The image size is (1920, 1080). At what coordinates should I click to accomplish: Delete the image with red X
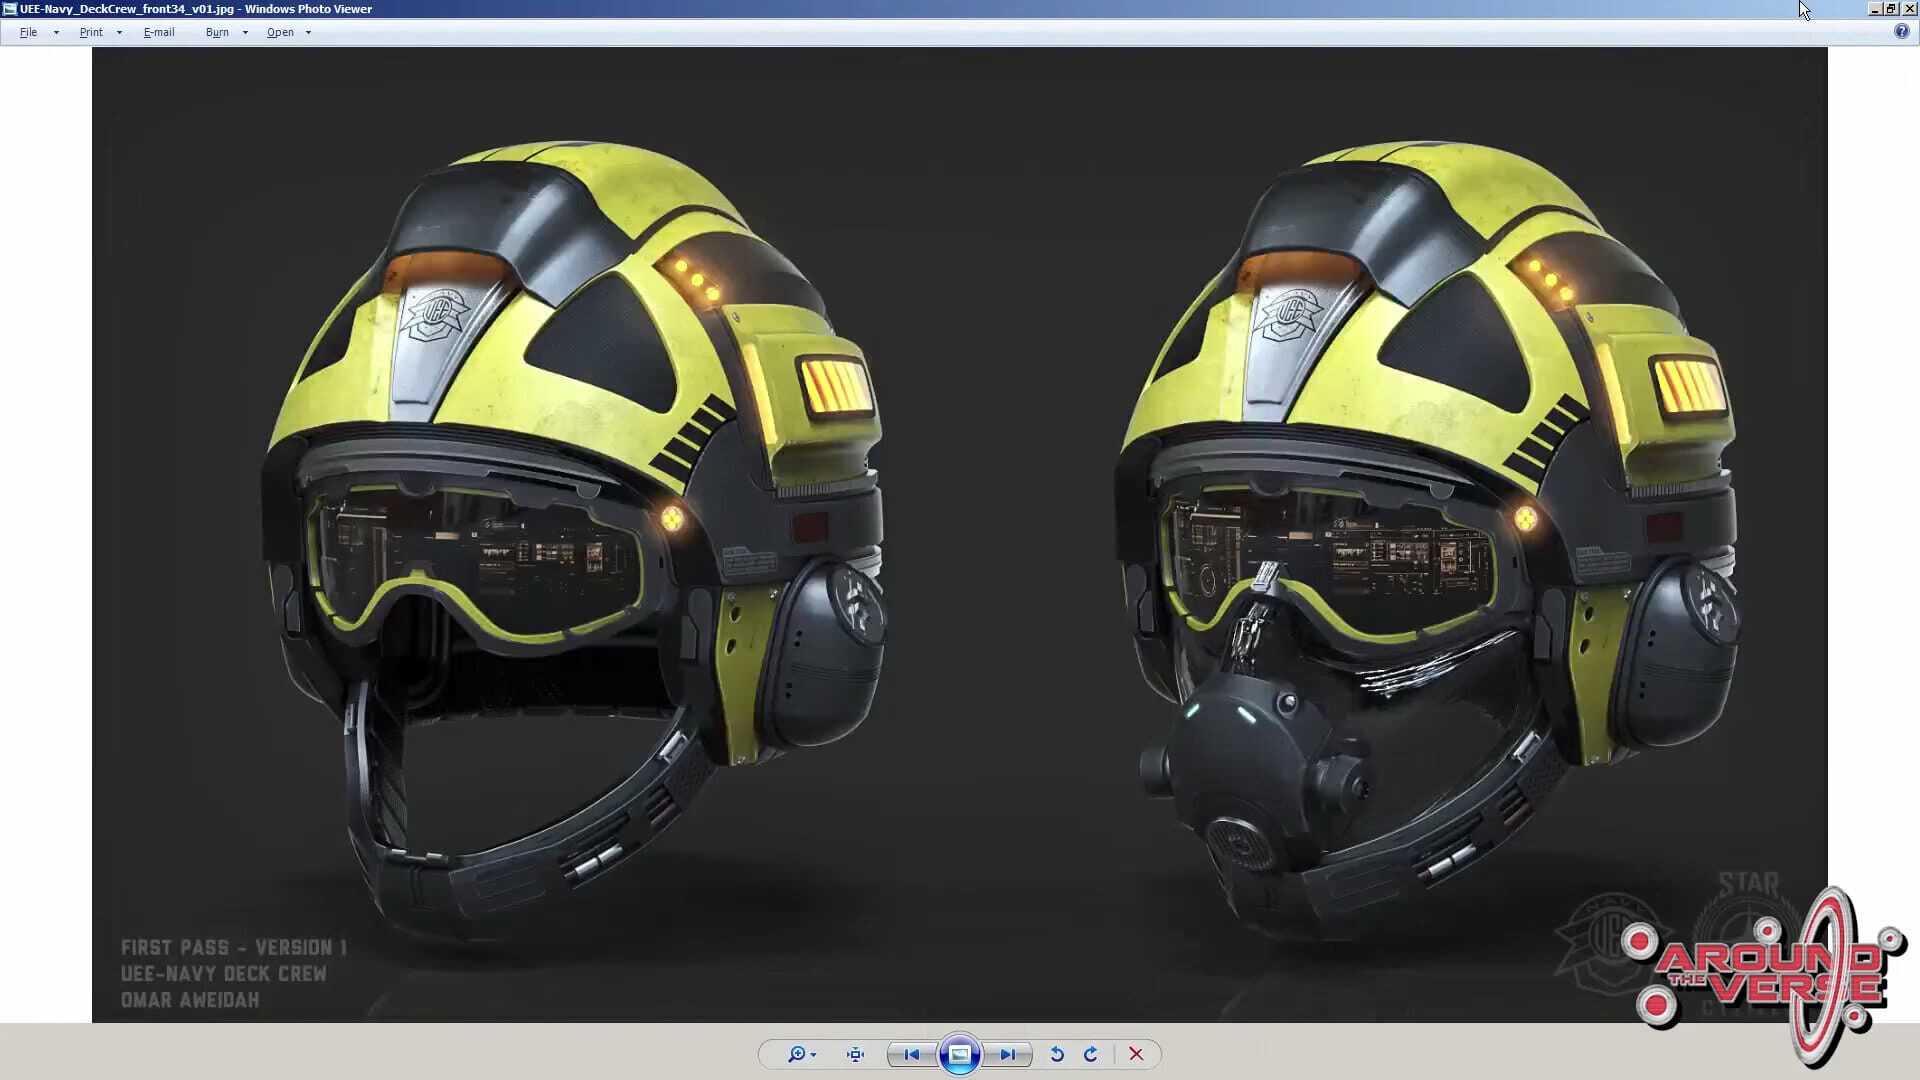pyautogui.click(x=1136, y=1054)
